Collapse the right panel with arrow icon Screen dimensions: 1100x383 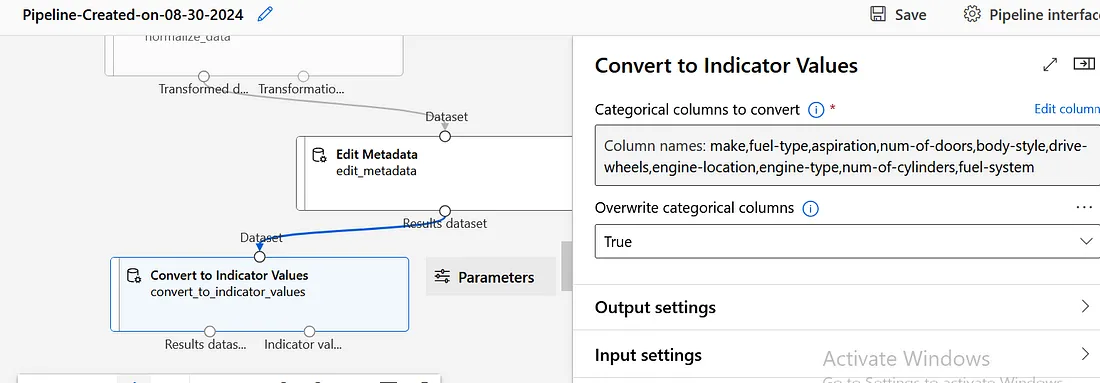tap(1084, 64)
